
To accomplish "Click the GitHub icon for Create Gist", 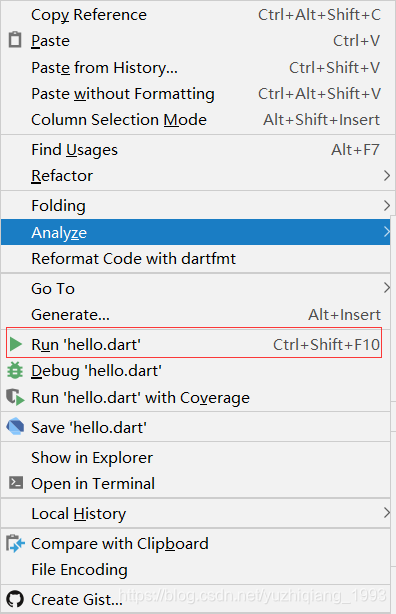I will tap(15, 600).
